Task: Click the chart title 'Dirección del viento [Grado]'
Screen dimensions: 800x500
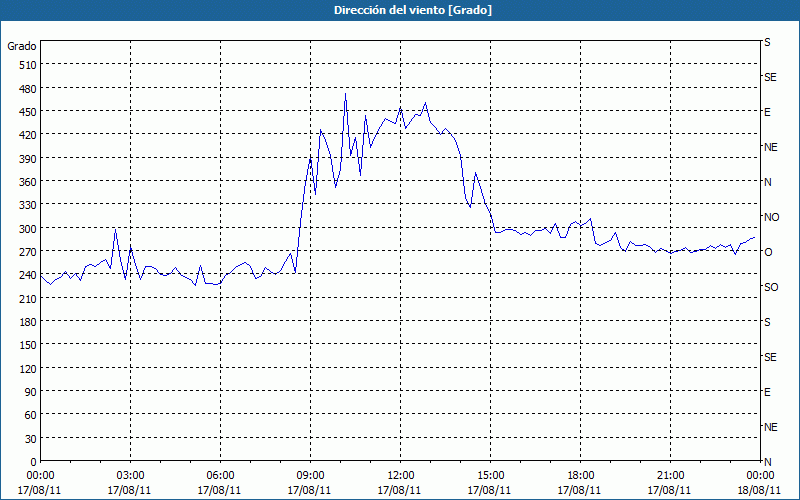Action: (x=413, y=10)
